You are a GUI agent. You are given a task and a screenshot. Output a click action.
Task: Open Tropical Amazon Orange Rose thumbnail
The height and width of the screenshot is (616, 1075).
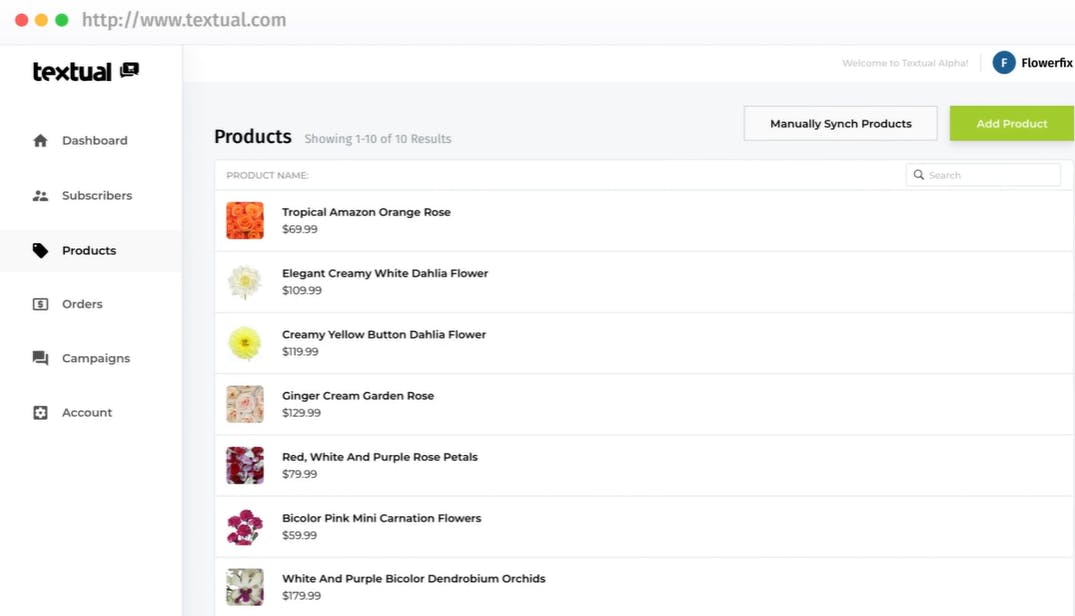(245, 221)
